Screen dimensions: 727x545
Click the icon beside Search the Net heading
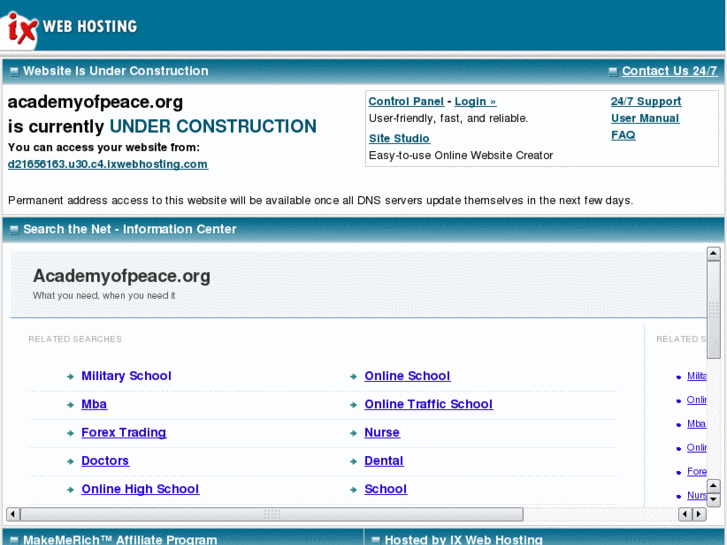pos(14,230)
